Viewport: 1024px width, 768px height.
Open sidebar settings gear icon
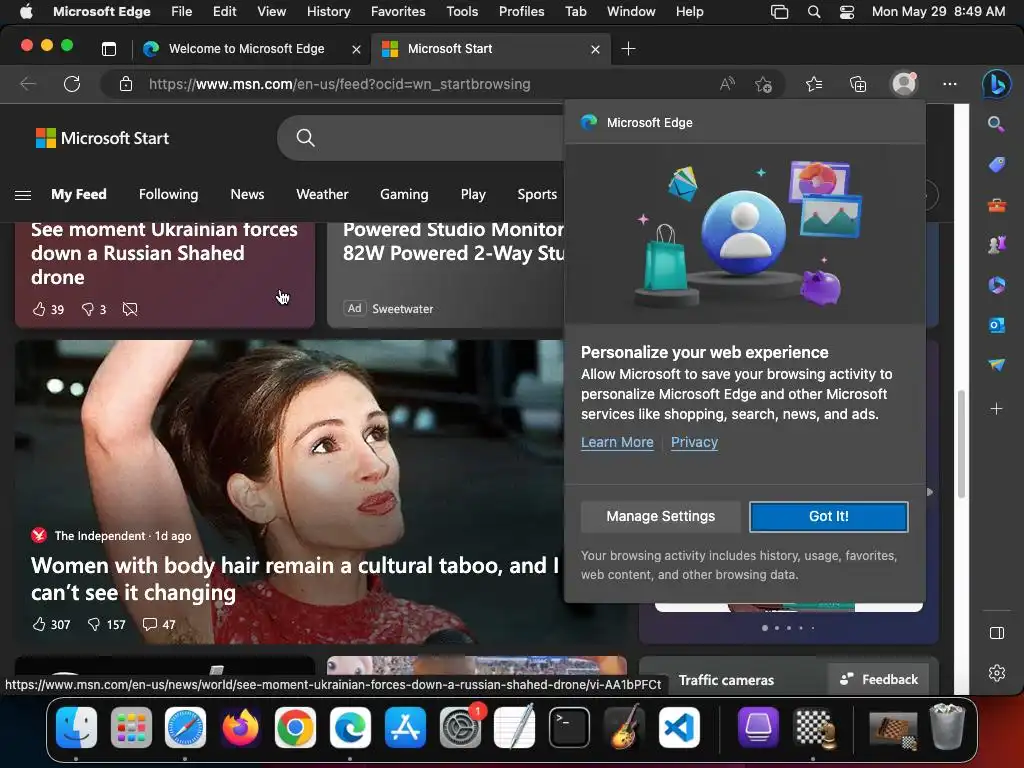[x=997, y=673]
